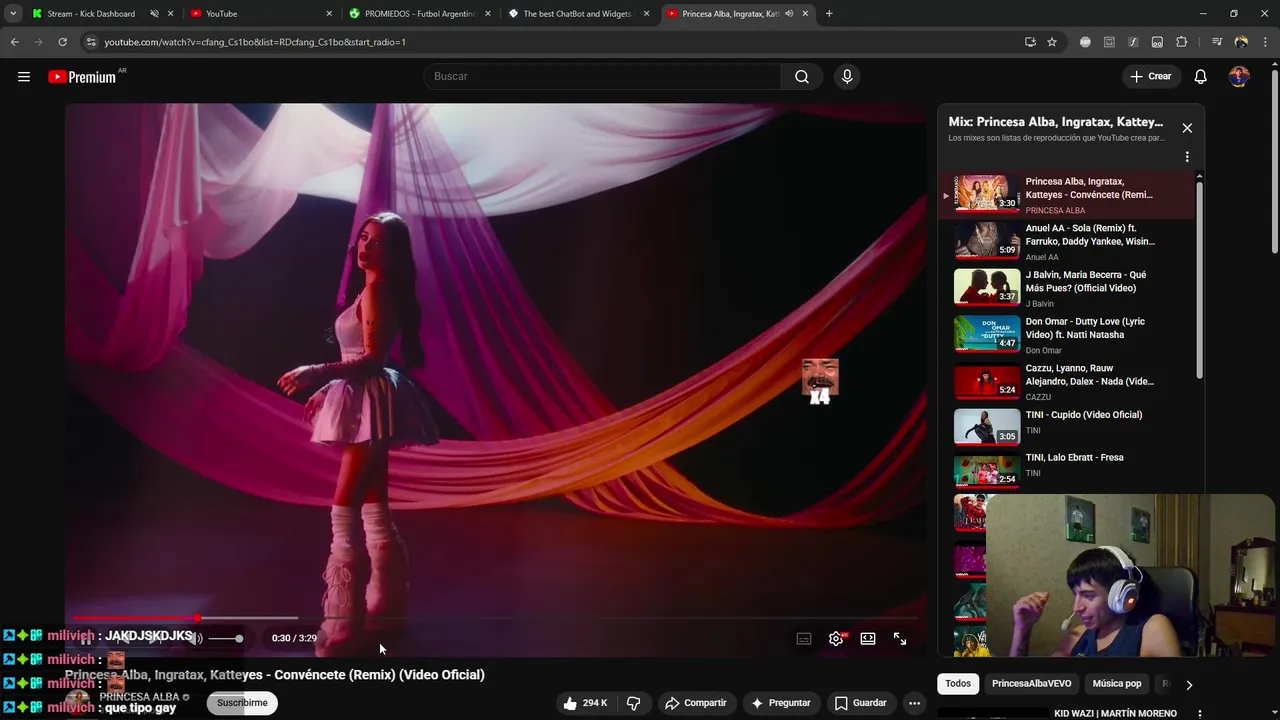Open the Mix playlist options menu

(1187, 157)
